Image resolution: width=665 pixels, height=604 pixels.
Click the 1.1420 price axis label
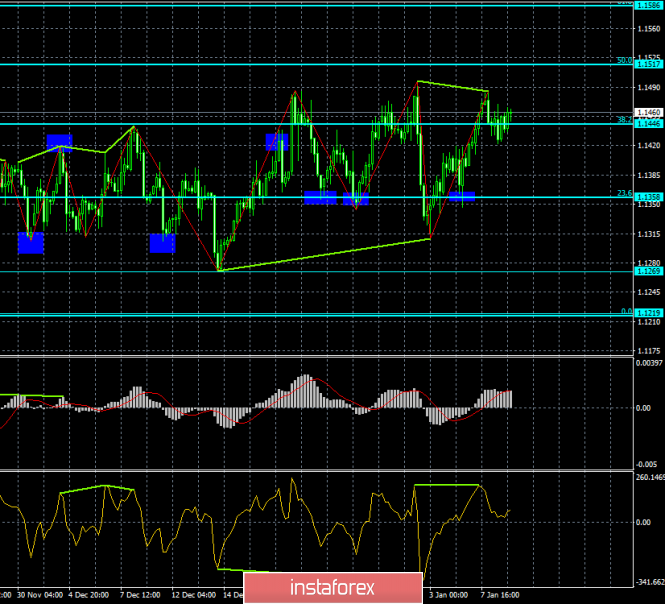click(x=649, y=145)
